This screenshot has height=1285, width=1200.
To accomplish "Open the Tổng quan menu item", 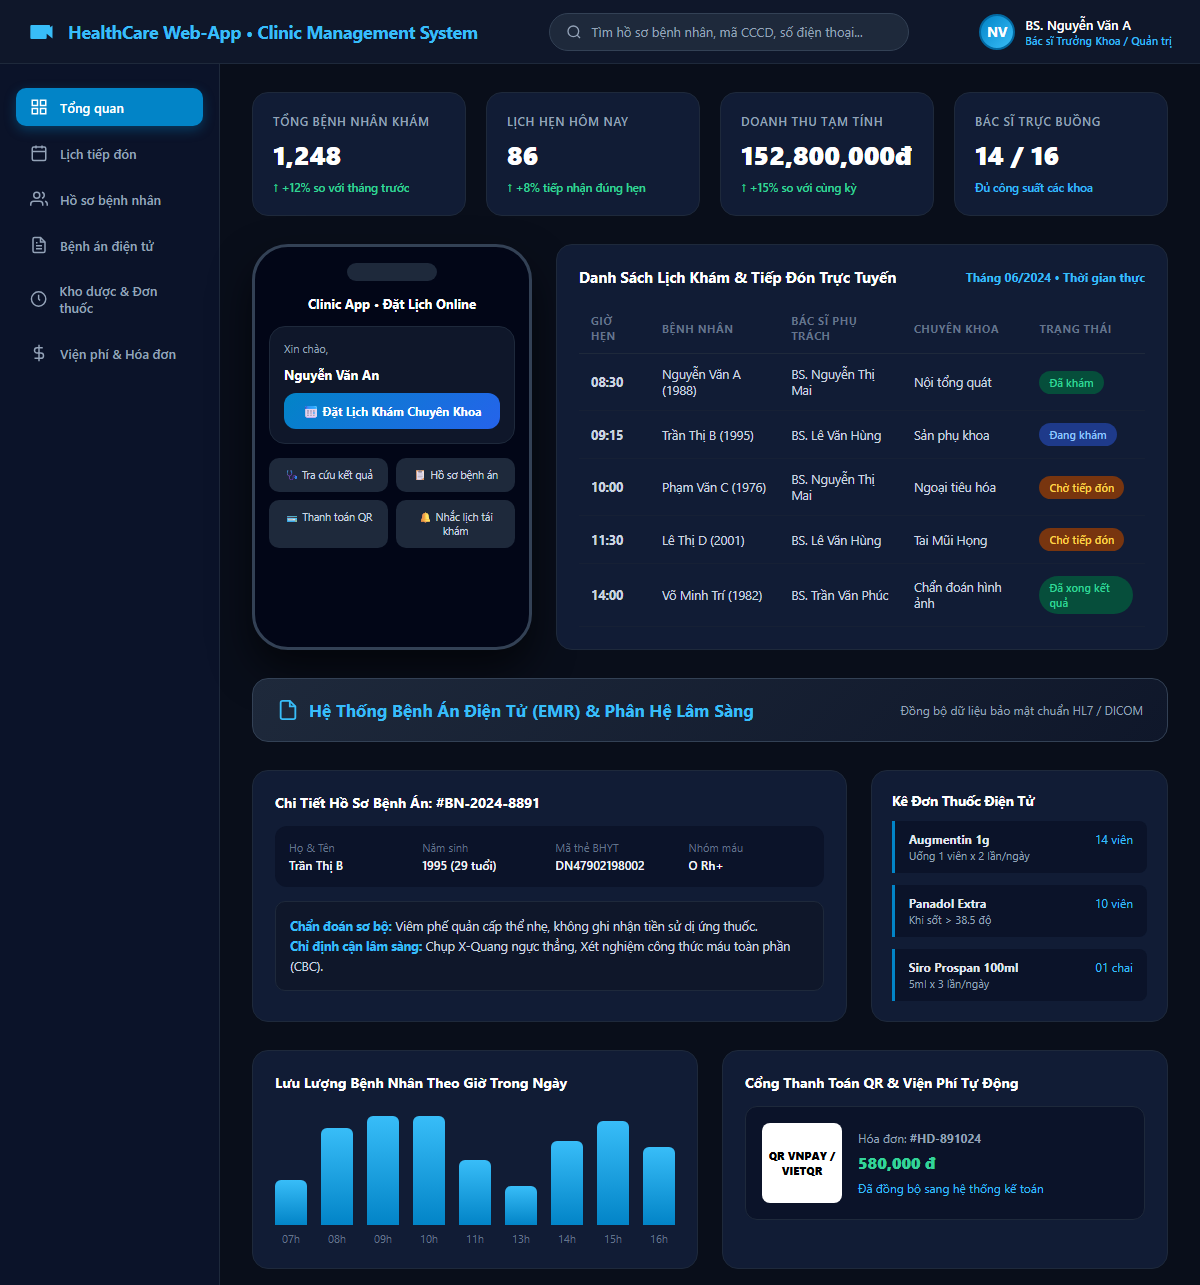I will pos(109,107).
